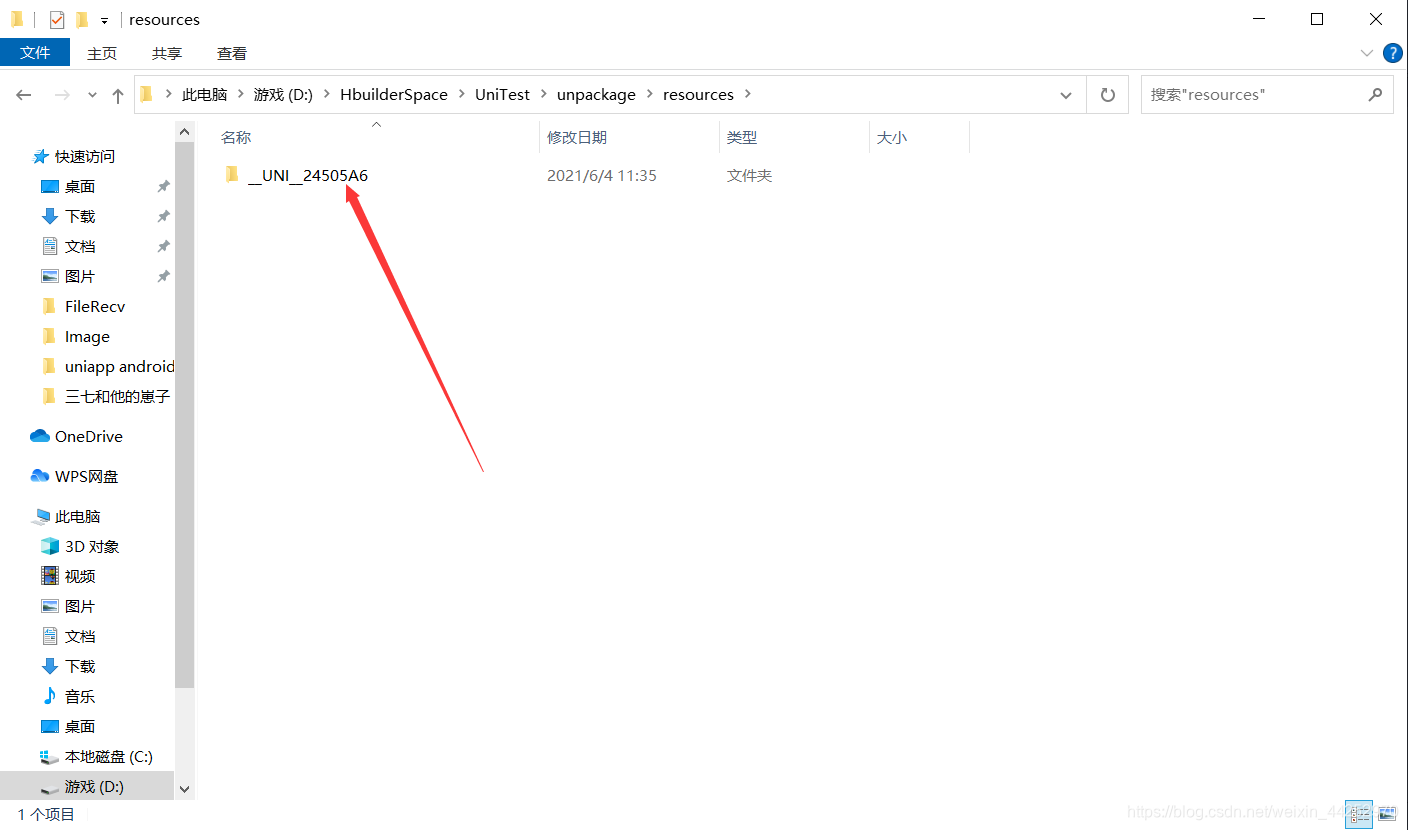The width and height of the screenshot is (1408, 830).
Task: Click 此电脑 in the address bar
Action: [204, 94]
